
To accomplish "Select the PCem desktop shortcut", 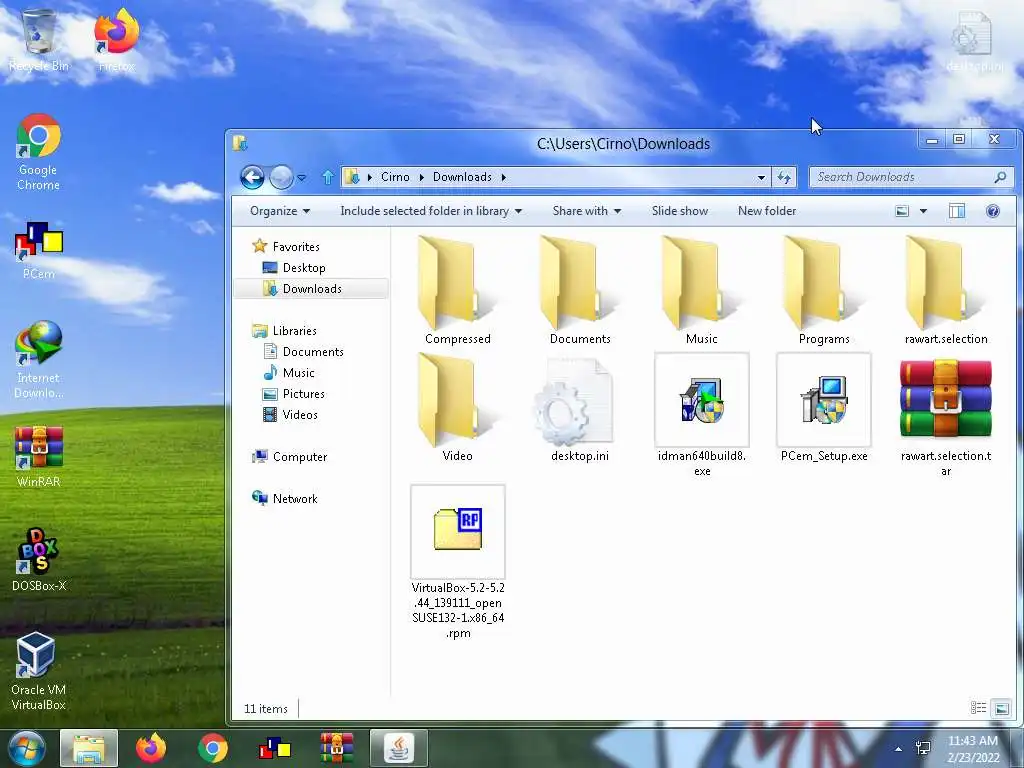I will (39, 251).
